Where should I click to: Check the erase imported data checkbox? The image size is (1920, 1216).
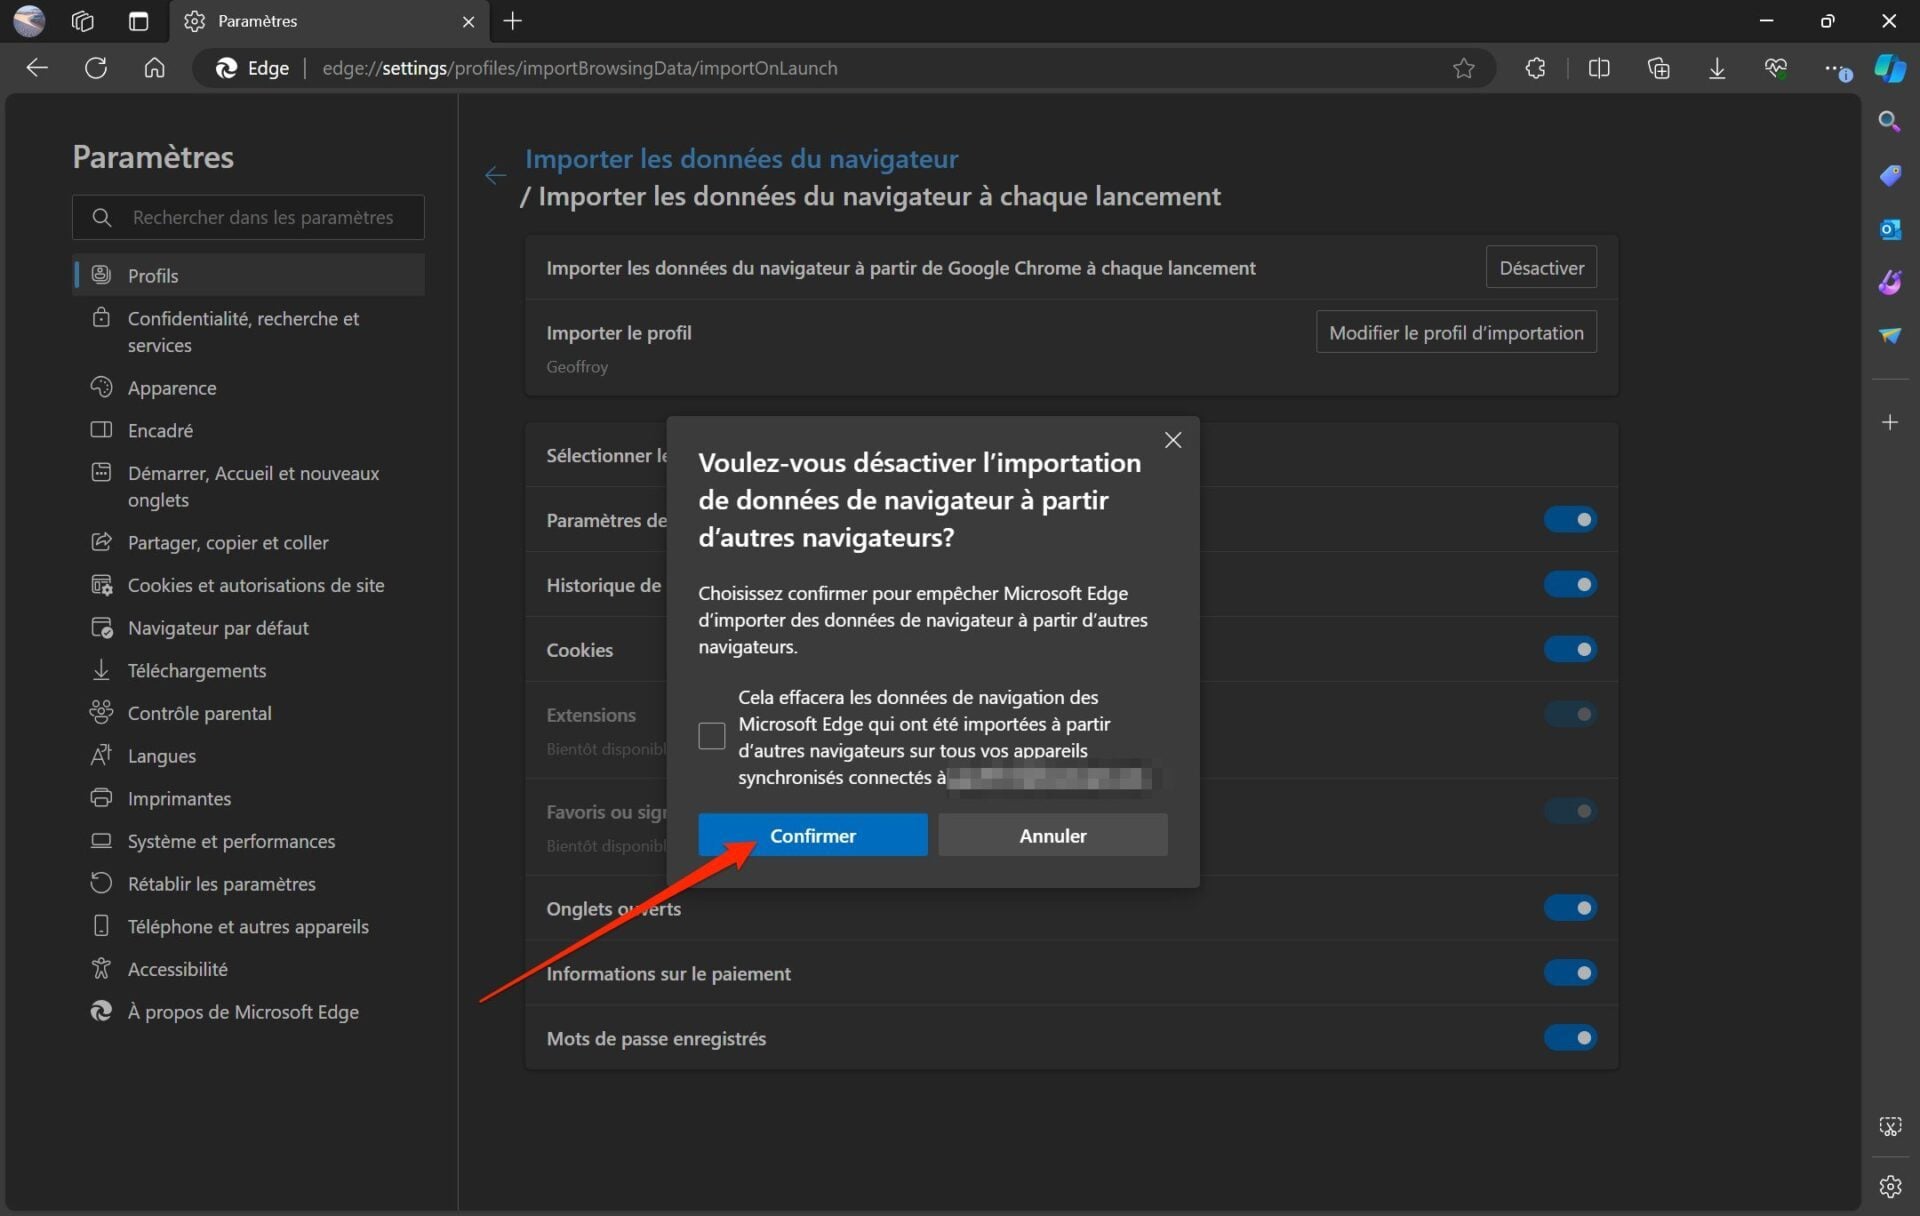(x=711, y=736)
